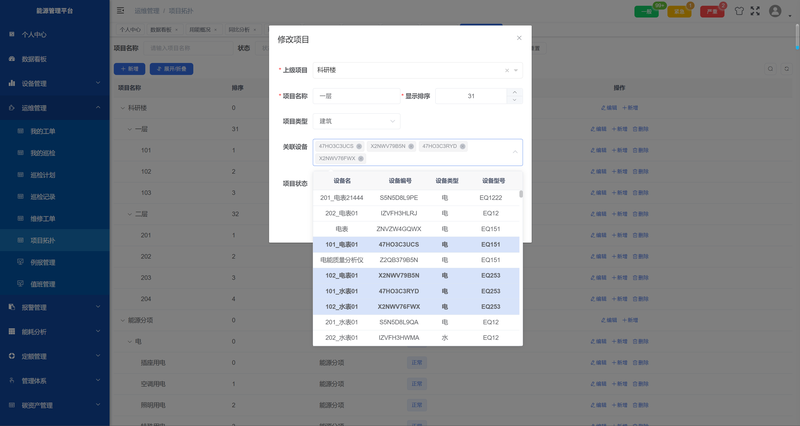This screenshot has width=800, height=426.
Task: Collapse 运维管理 with its chevron
Action: (x=98, y=108)
